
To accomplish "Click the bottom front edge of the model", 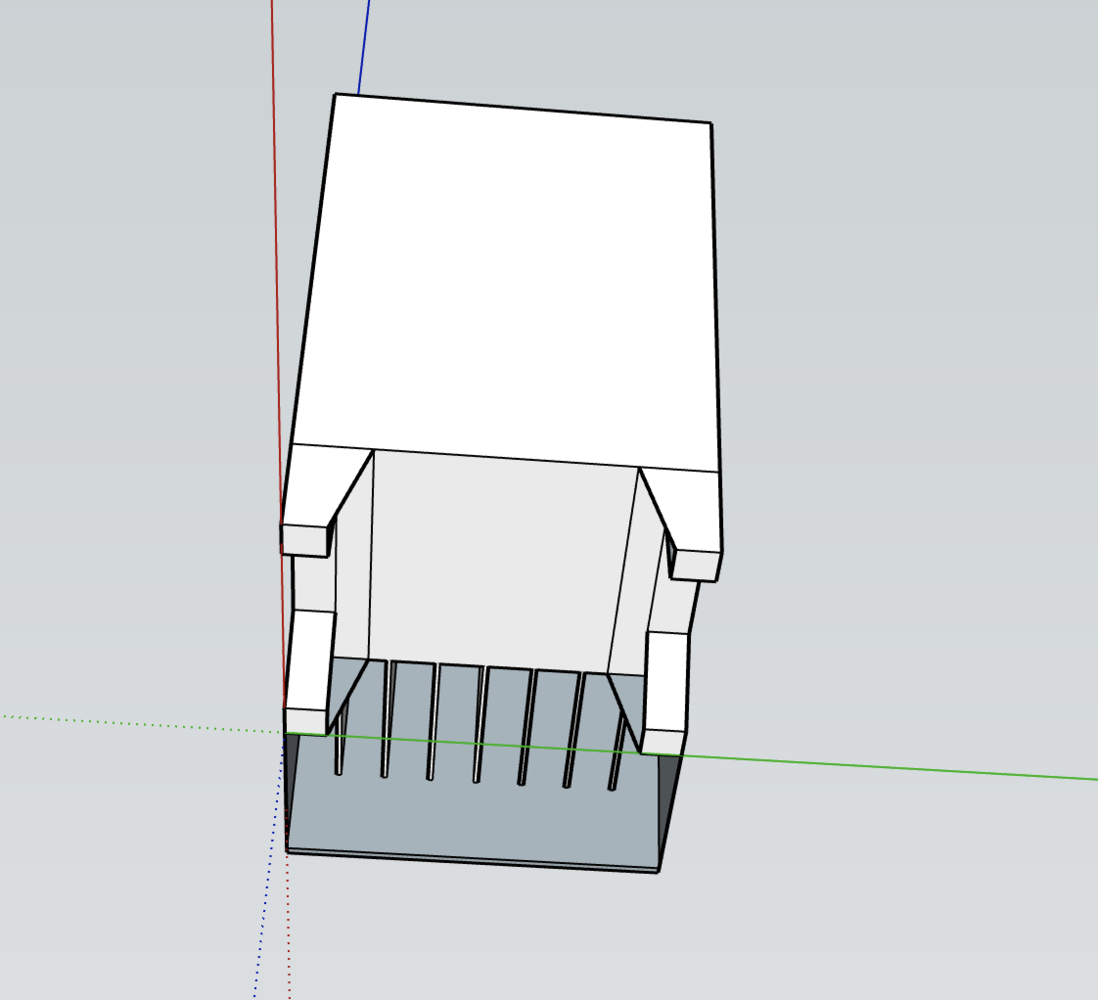I will click(x=470, y=860).
